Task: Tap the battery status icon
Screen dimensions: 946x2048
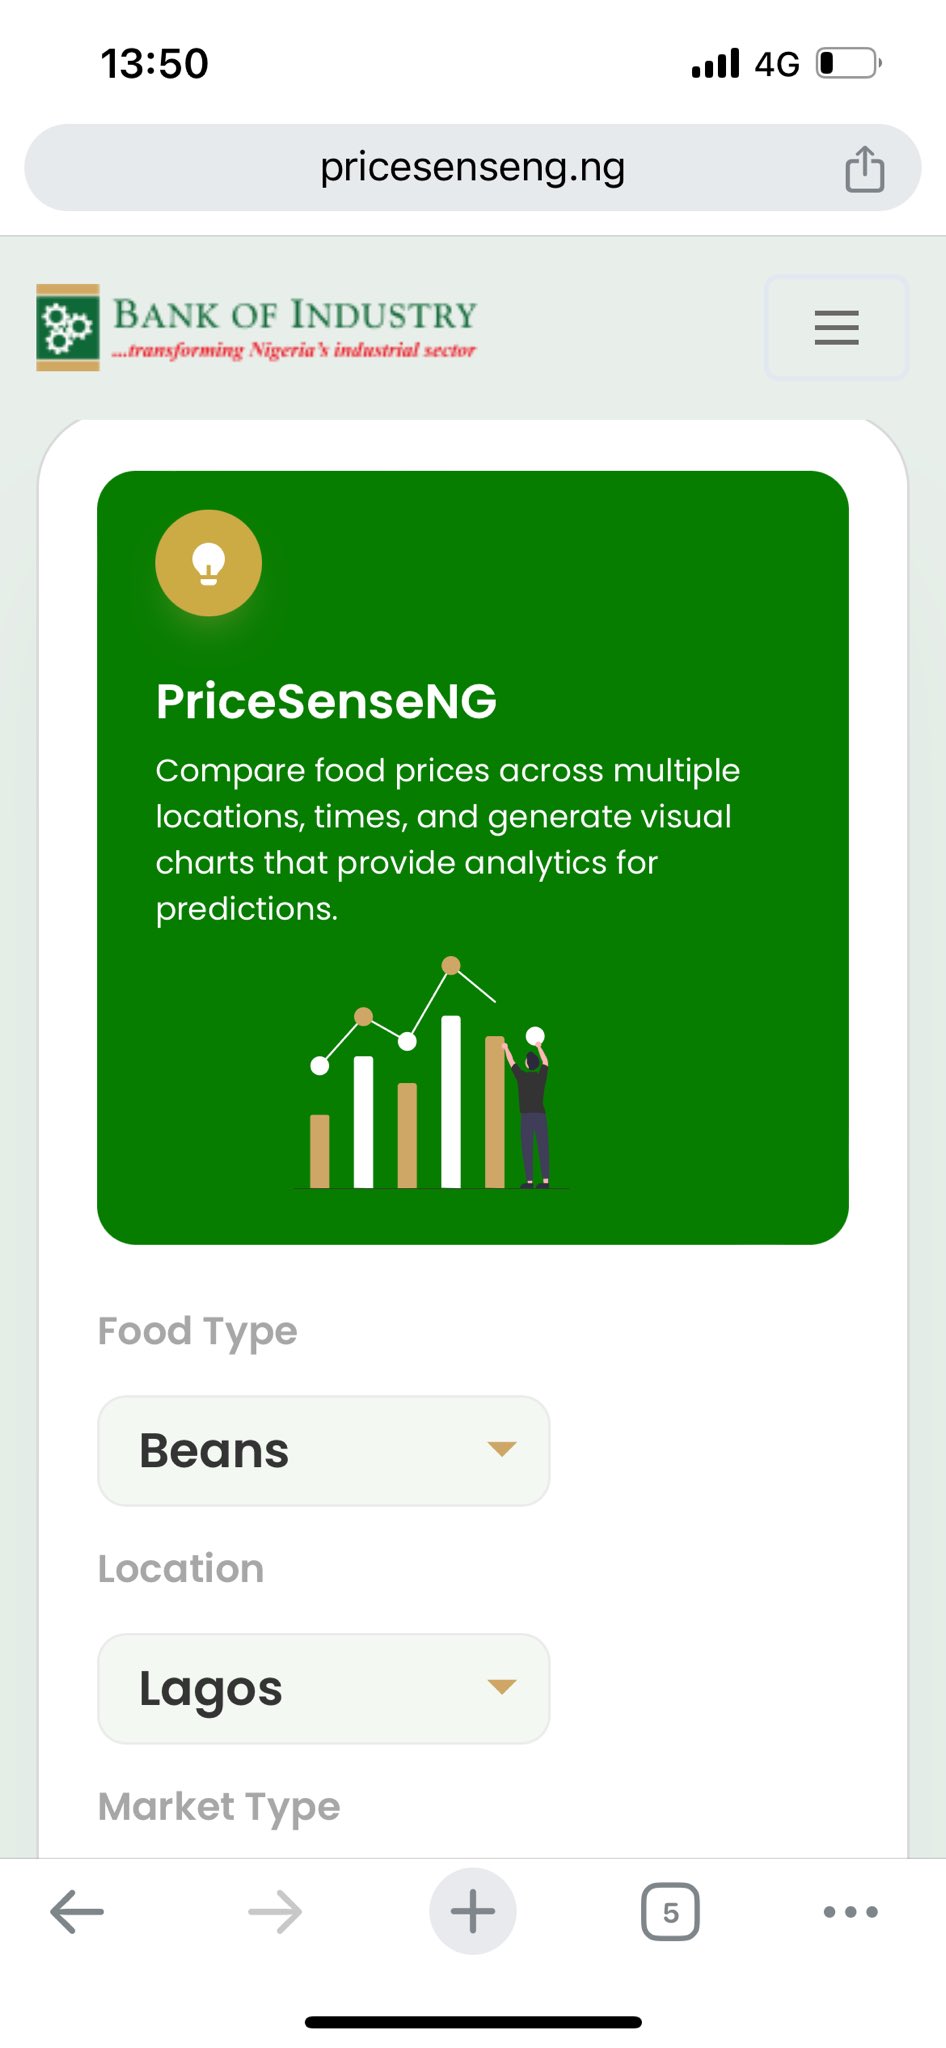Action: coord(848,64)
